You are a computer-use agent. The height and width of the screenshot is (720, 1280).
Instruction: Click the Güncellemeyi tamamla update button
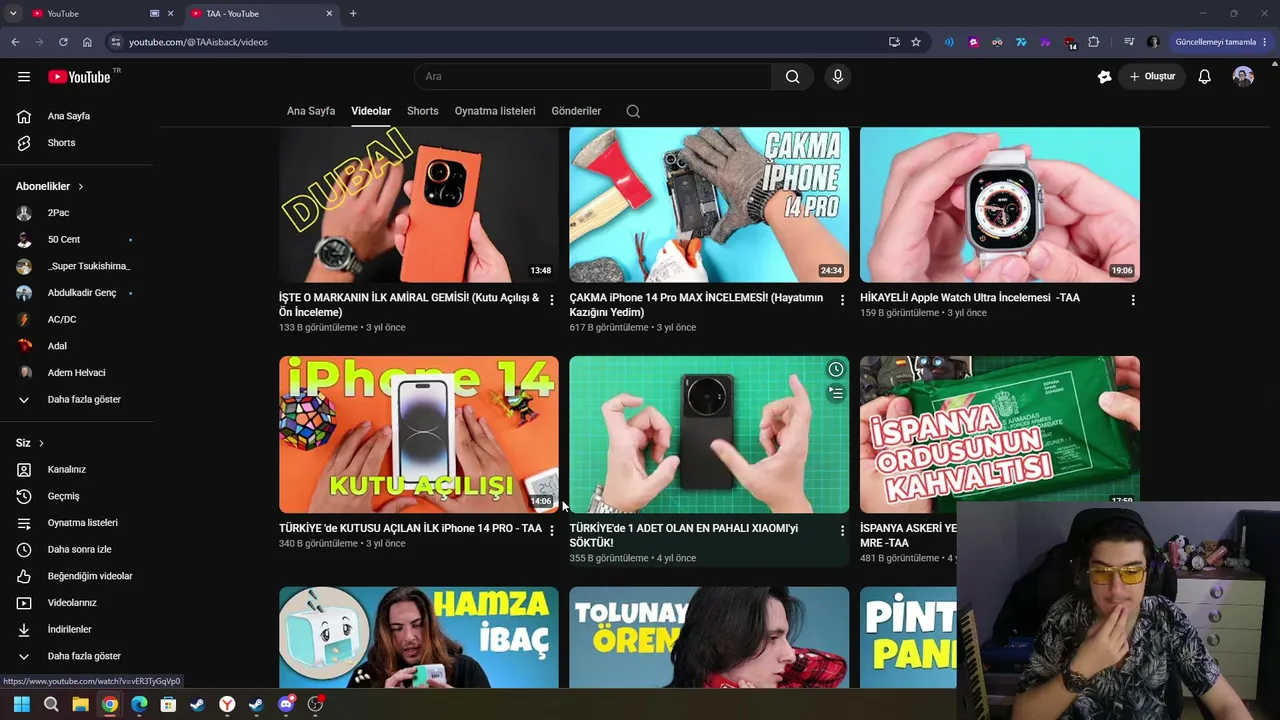[1215, 42]
